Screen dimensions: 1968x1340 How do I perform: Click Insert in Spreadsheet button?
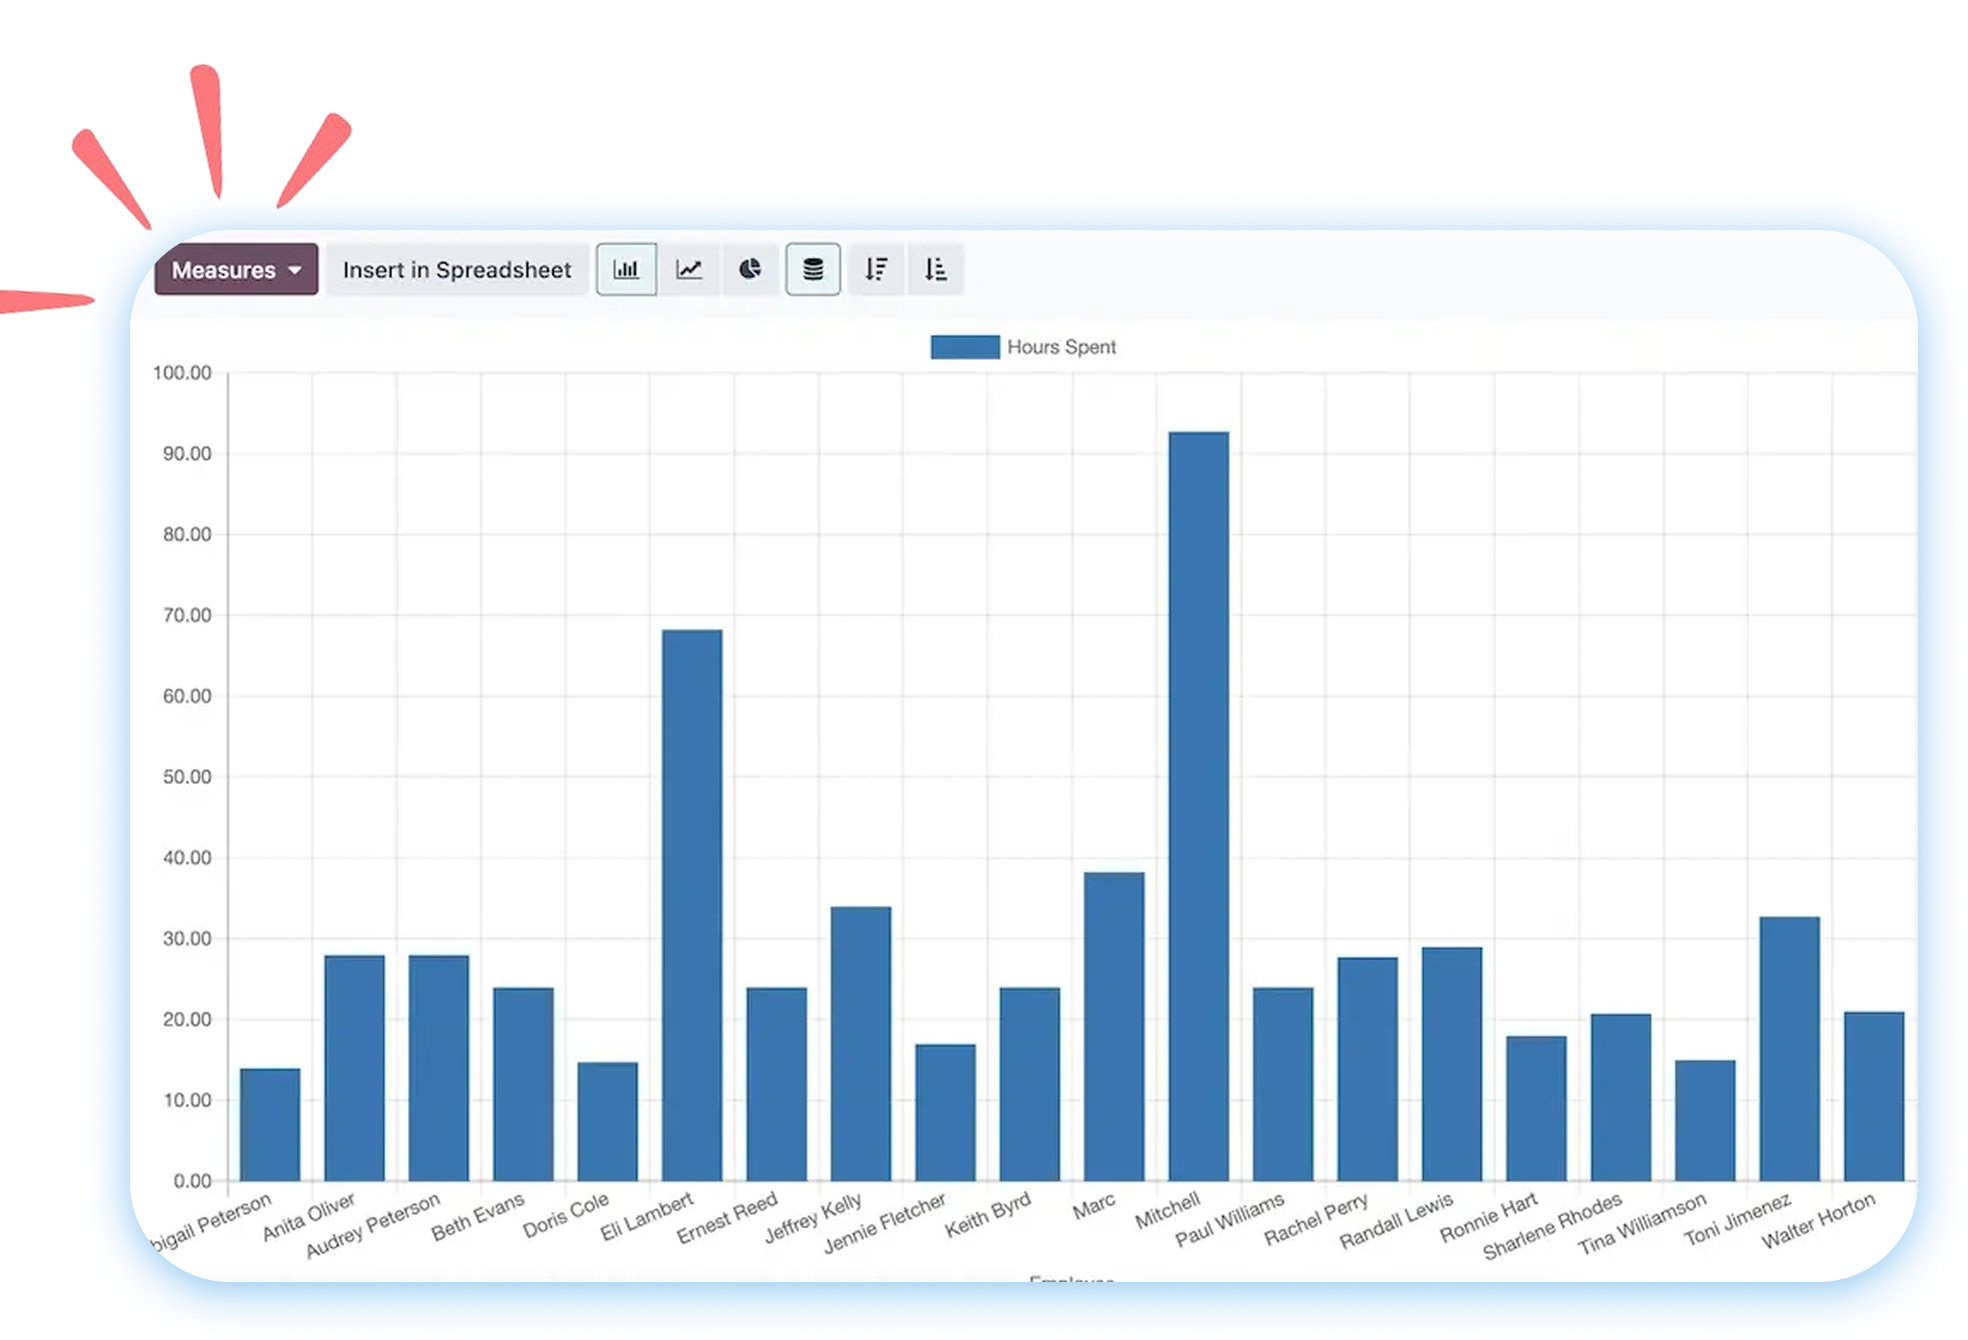coord(457,270)
